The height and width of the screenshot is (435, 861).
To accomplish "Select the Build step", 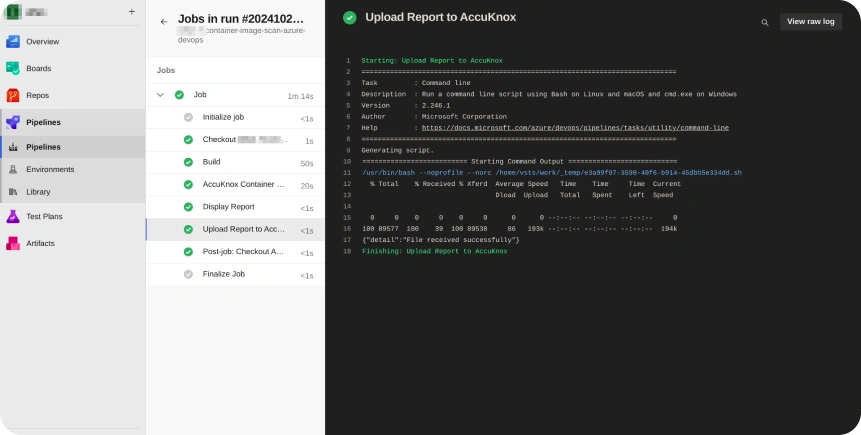I will coord(235,163).
